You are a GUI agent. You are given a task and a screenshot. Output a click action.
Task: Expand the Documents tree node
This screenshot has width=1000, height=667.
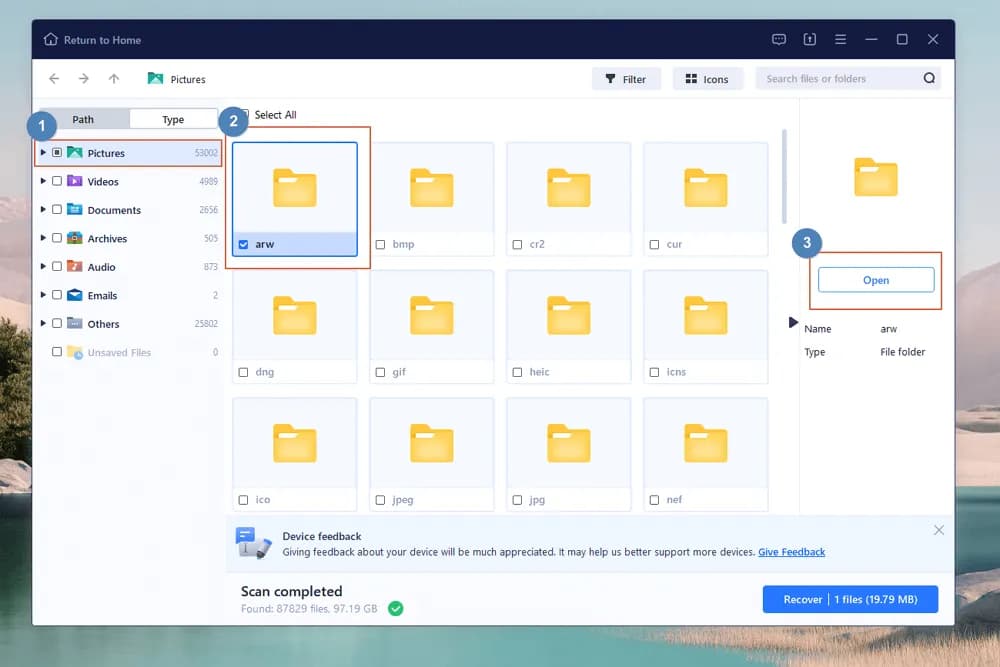pos(43,210)
